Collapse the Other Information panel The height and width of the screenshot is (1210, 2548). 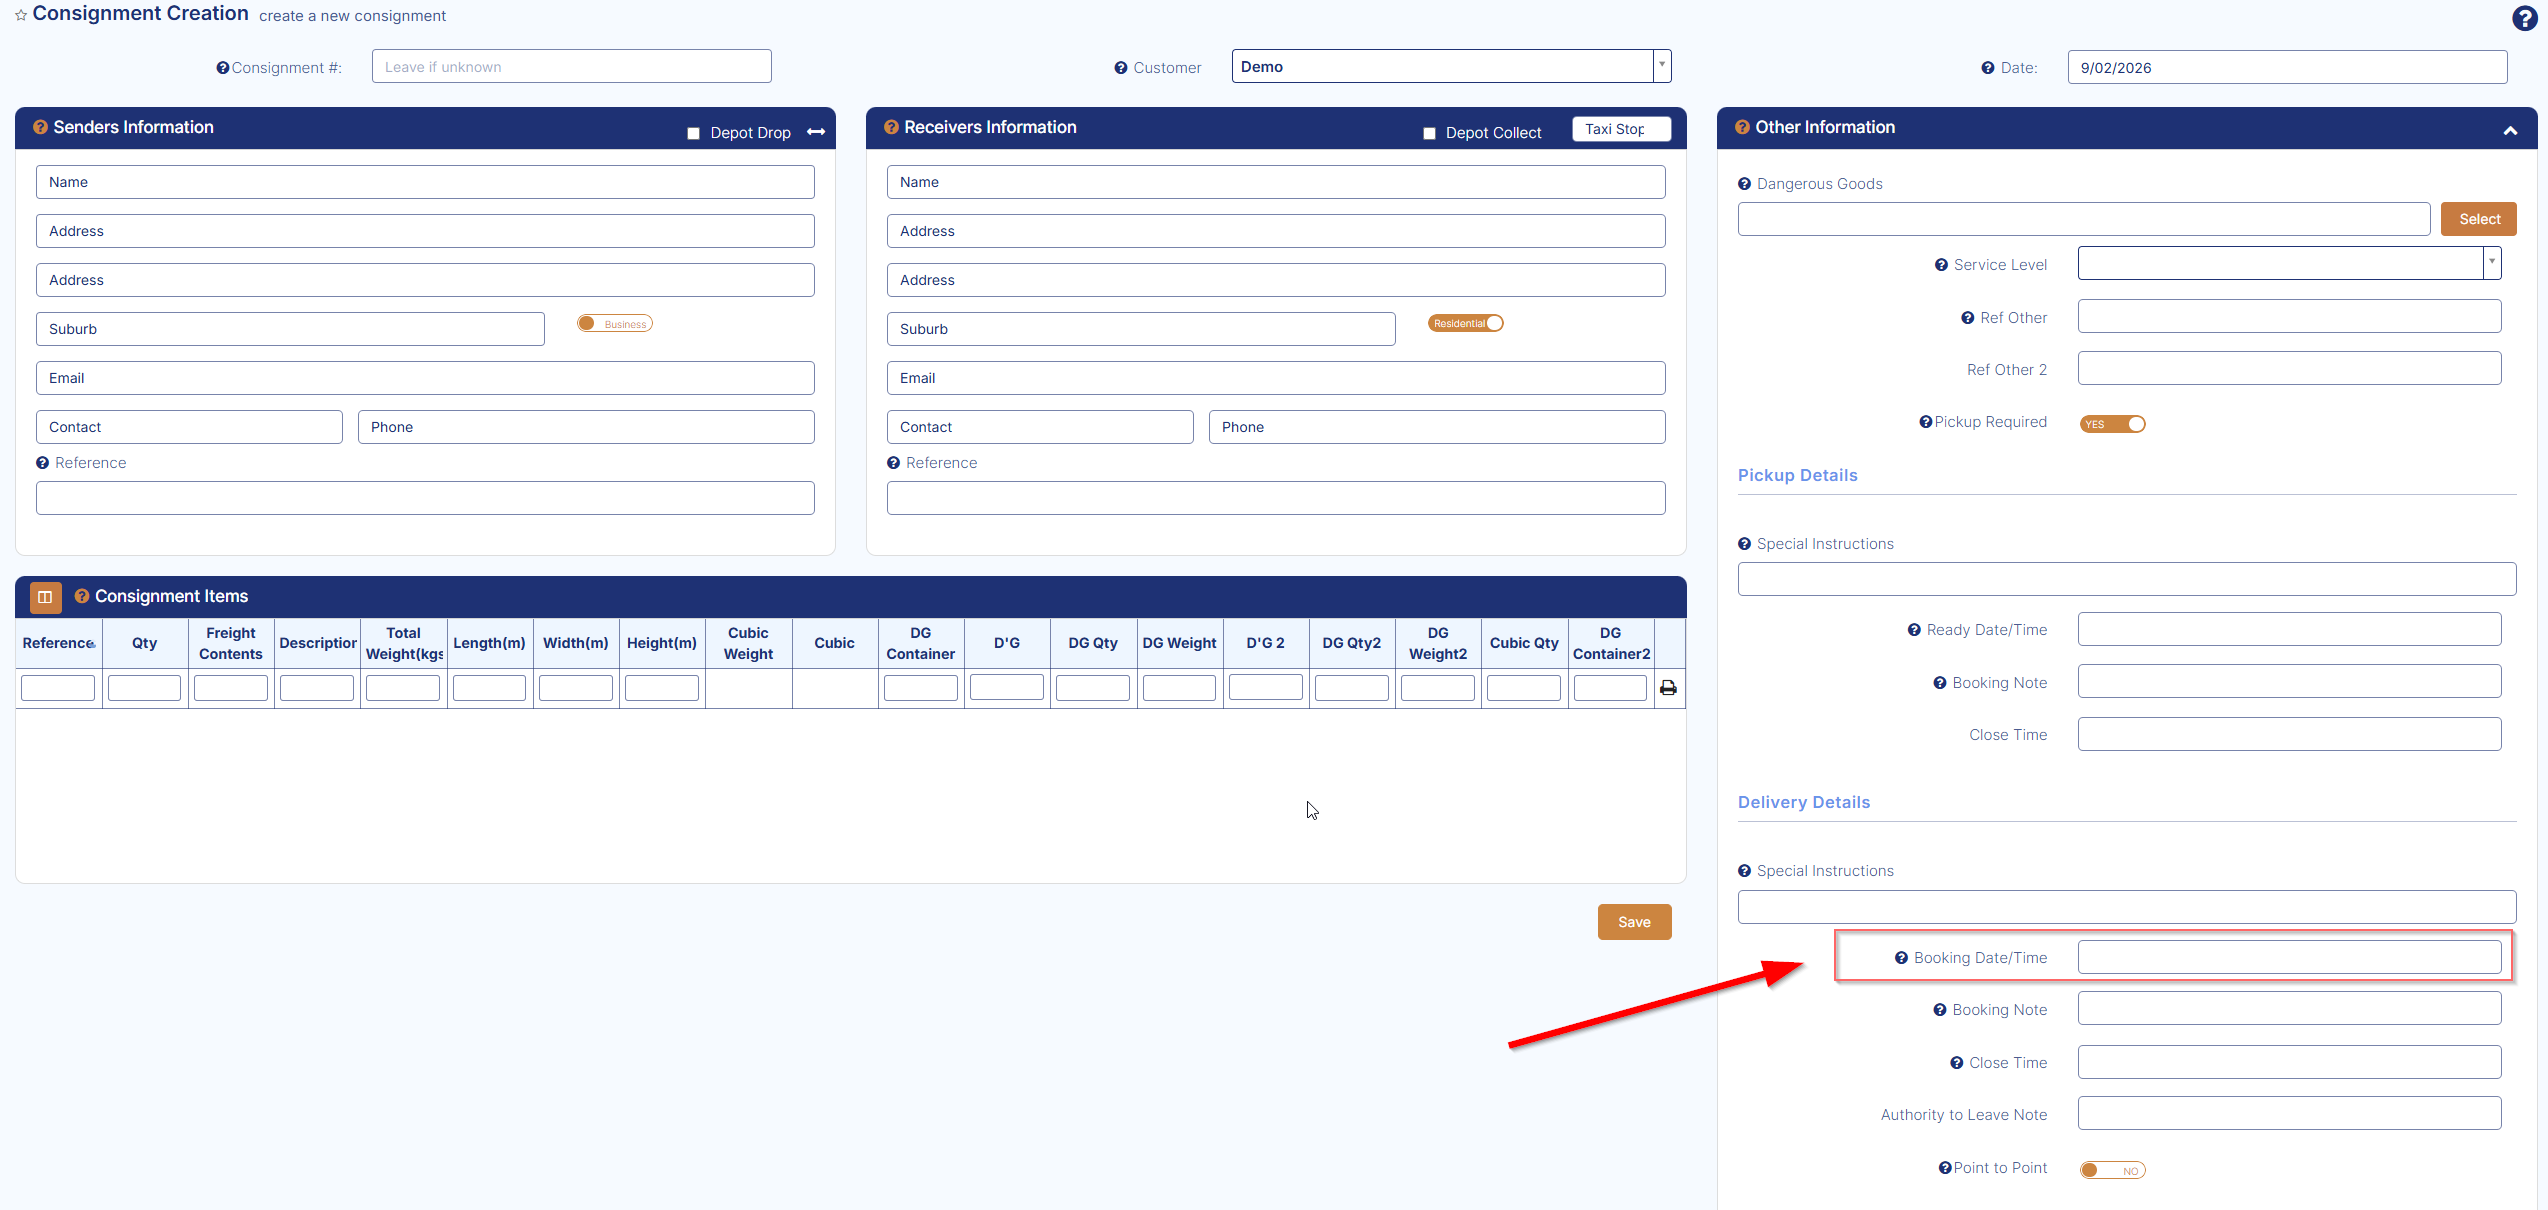[2510, 130]
